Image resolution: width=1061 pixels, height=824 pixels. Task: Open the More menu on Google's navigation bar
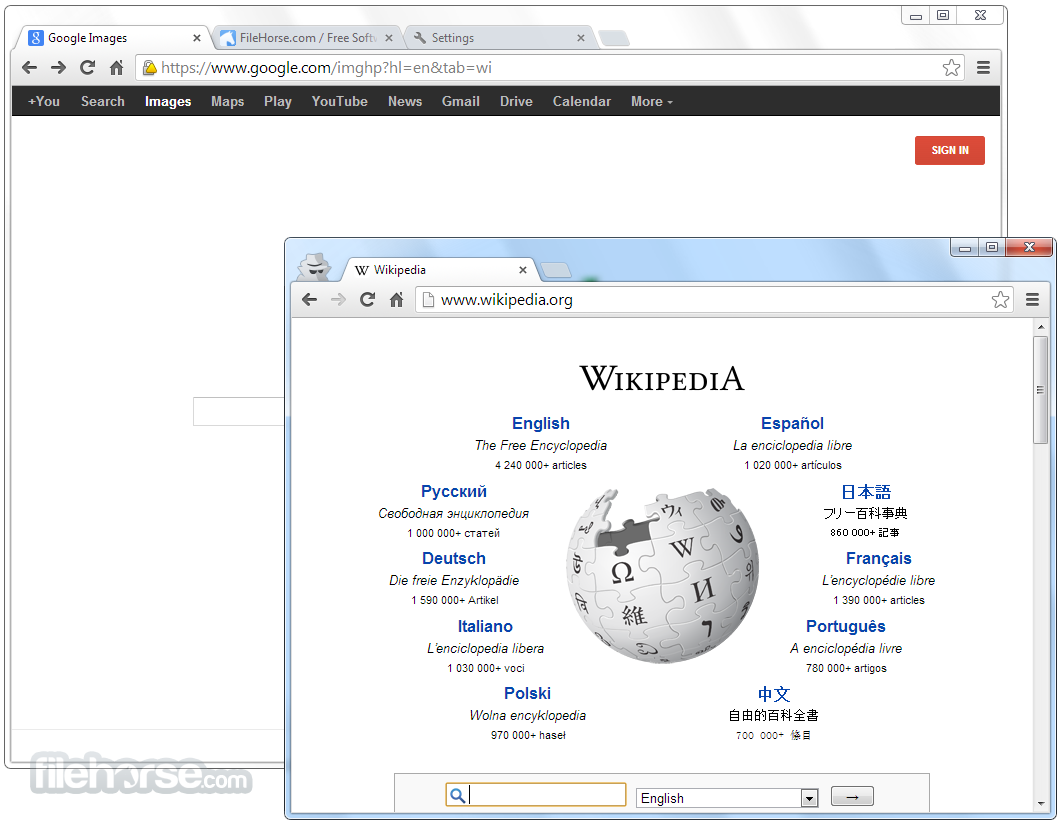tap(651, 101)
